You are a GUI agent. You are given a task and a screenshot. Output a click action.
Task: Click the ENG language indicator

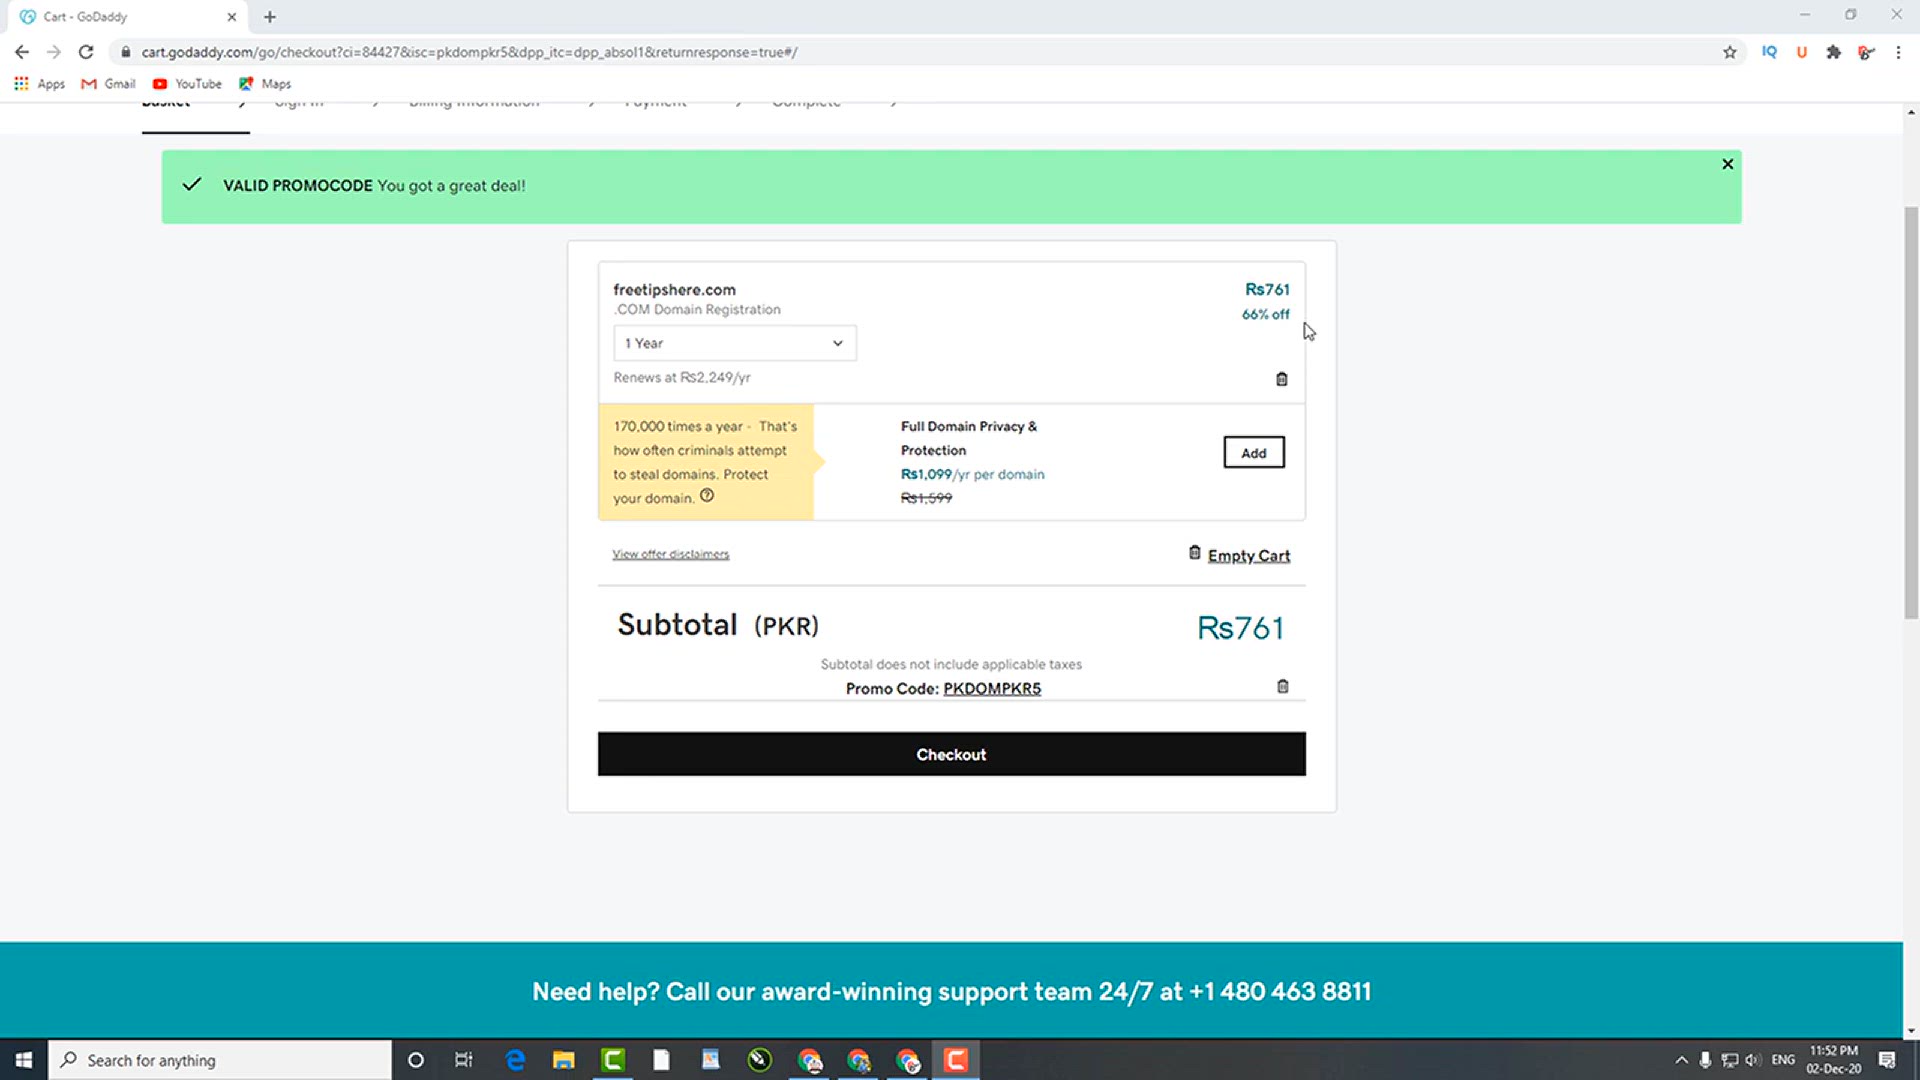click(1783, 1060)
